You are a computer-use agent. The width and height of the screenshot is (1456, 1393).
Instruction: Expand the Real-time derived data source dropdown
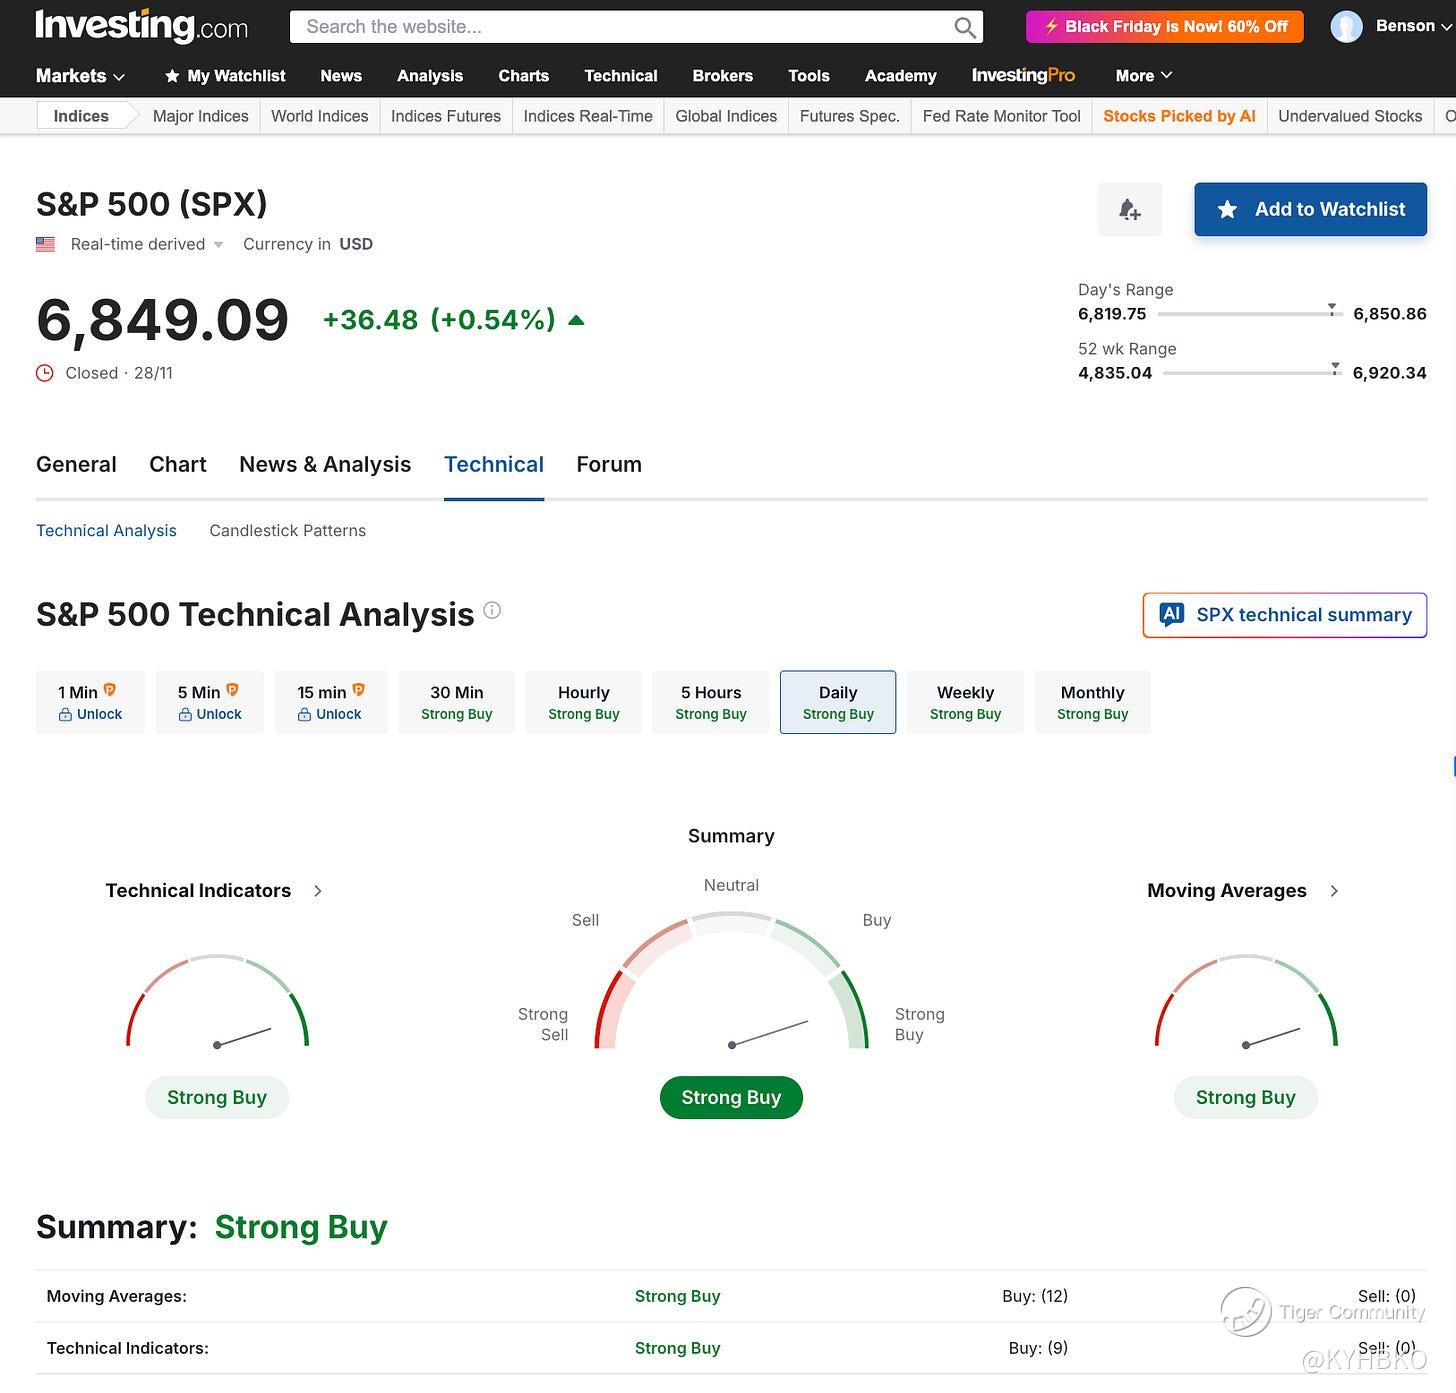[218, 245]
